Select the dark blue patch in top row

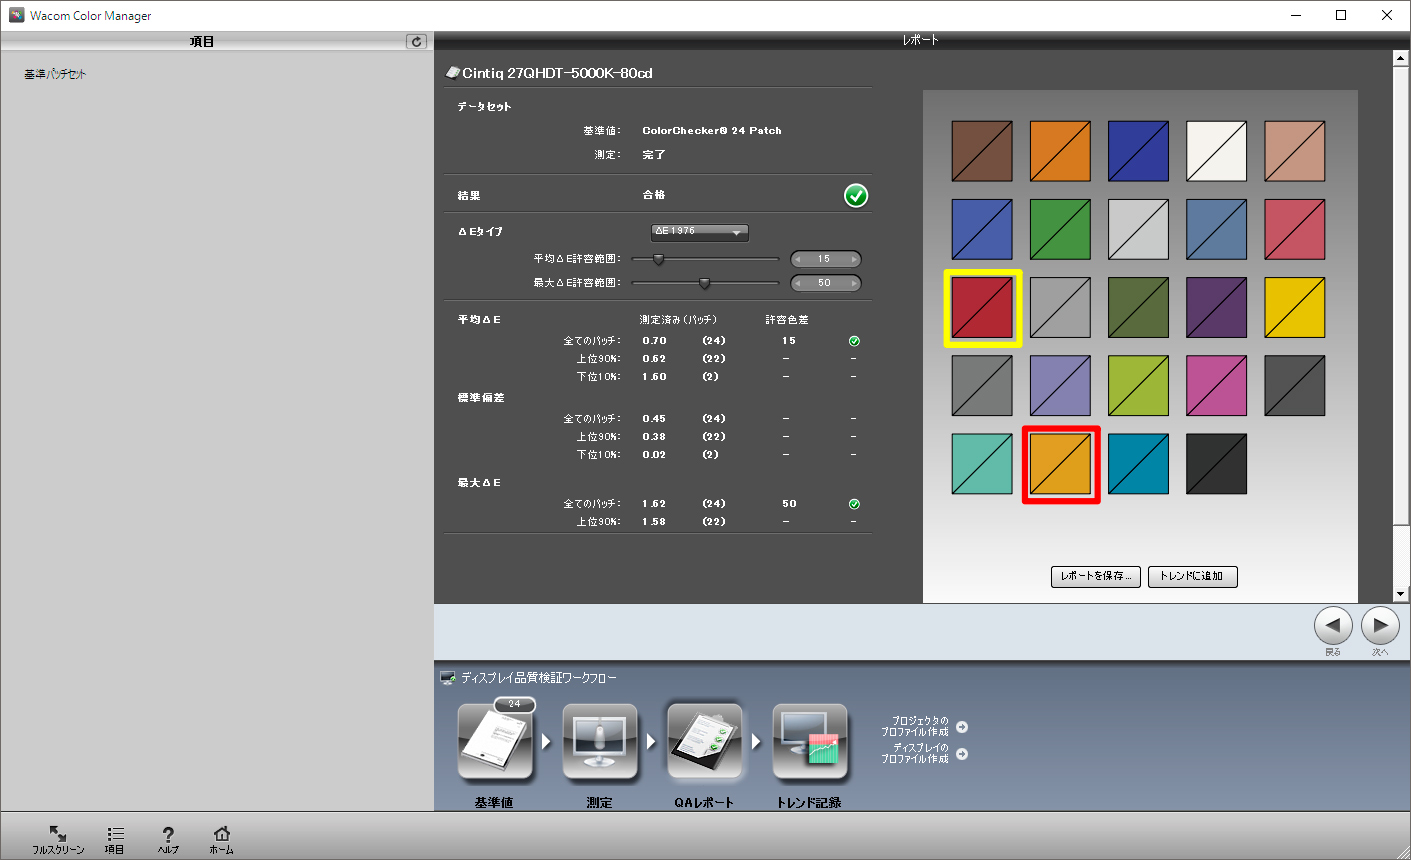tap(1138, 152)
